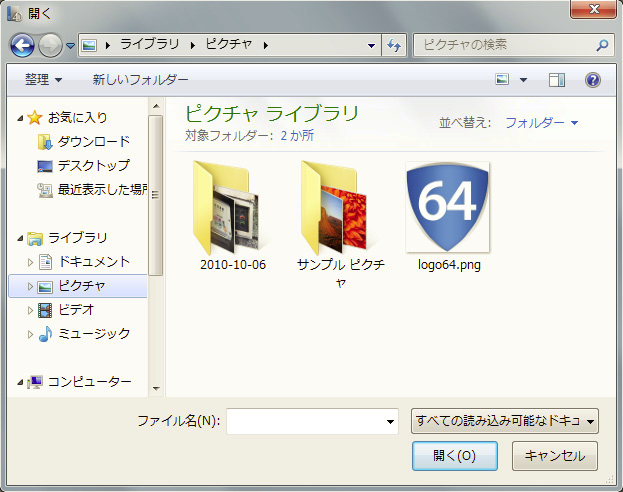
Task: Click the Back navigation arrow button
Action: 22,45
